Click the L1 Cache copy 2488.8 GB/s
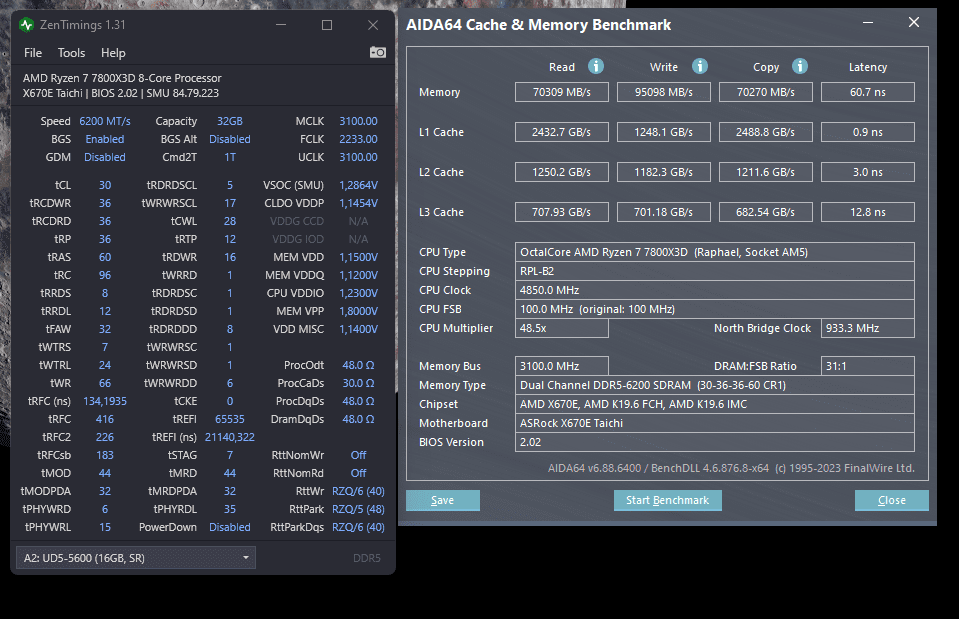 tap(766, 132)
